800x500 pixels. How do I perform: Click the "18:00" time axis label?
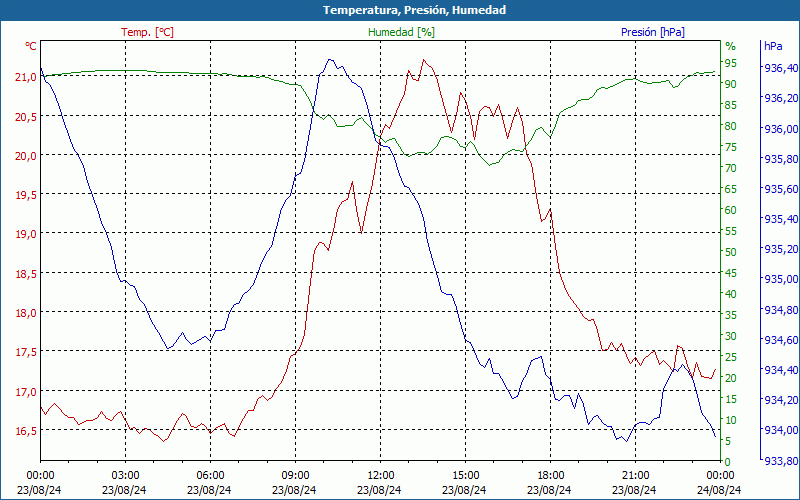tap(551, 476)
